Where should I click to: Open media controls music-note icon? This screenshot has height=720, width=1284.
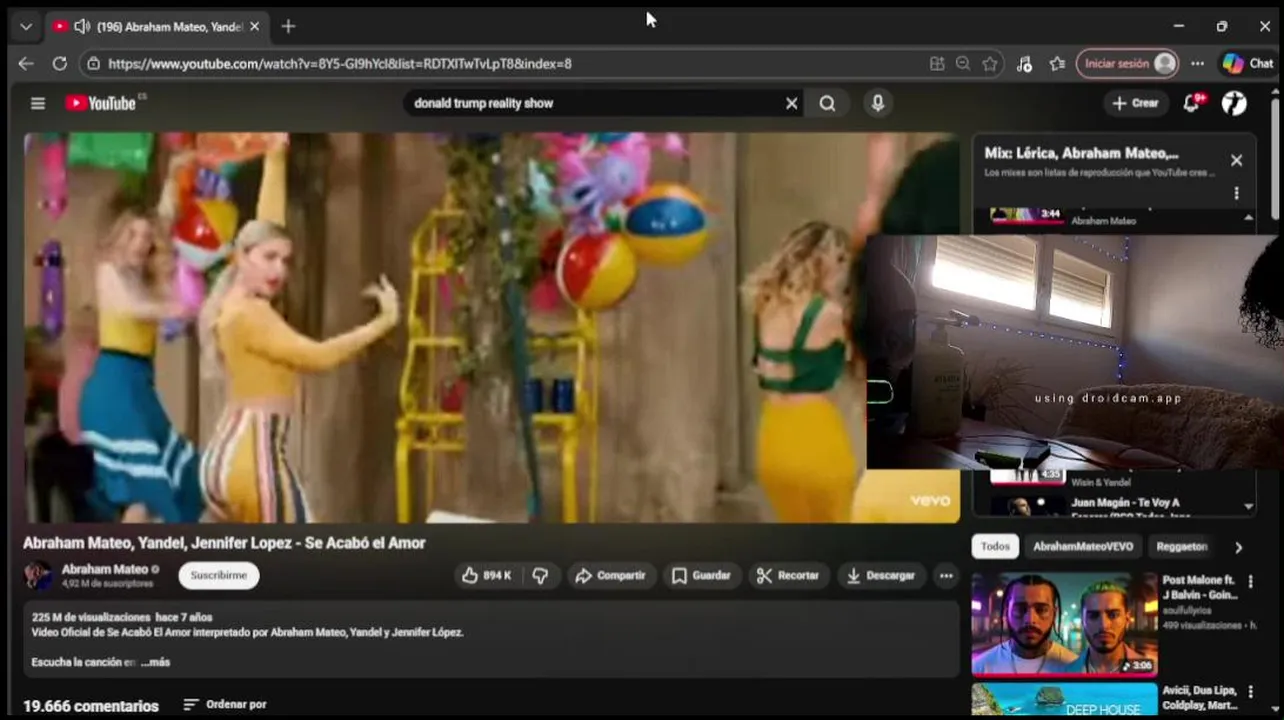pyautogui.click(x=1024, y=63)
